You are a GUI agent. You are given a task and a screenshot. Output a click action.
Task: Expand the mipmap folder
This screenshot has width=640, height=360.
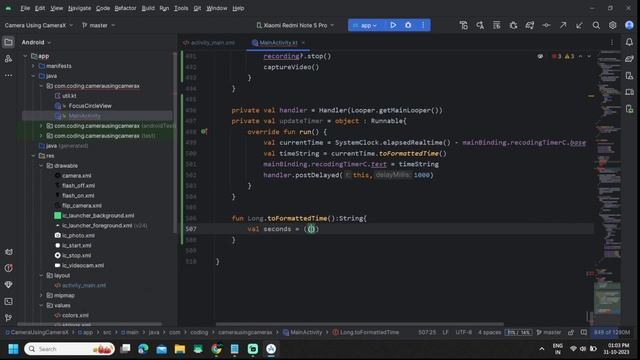(41, 296)
